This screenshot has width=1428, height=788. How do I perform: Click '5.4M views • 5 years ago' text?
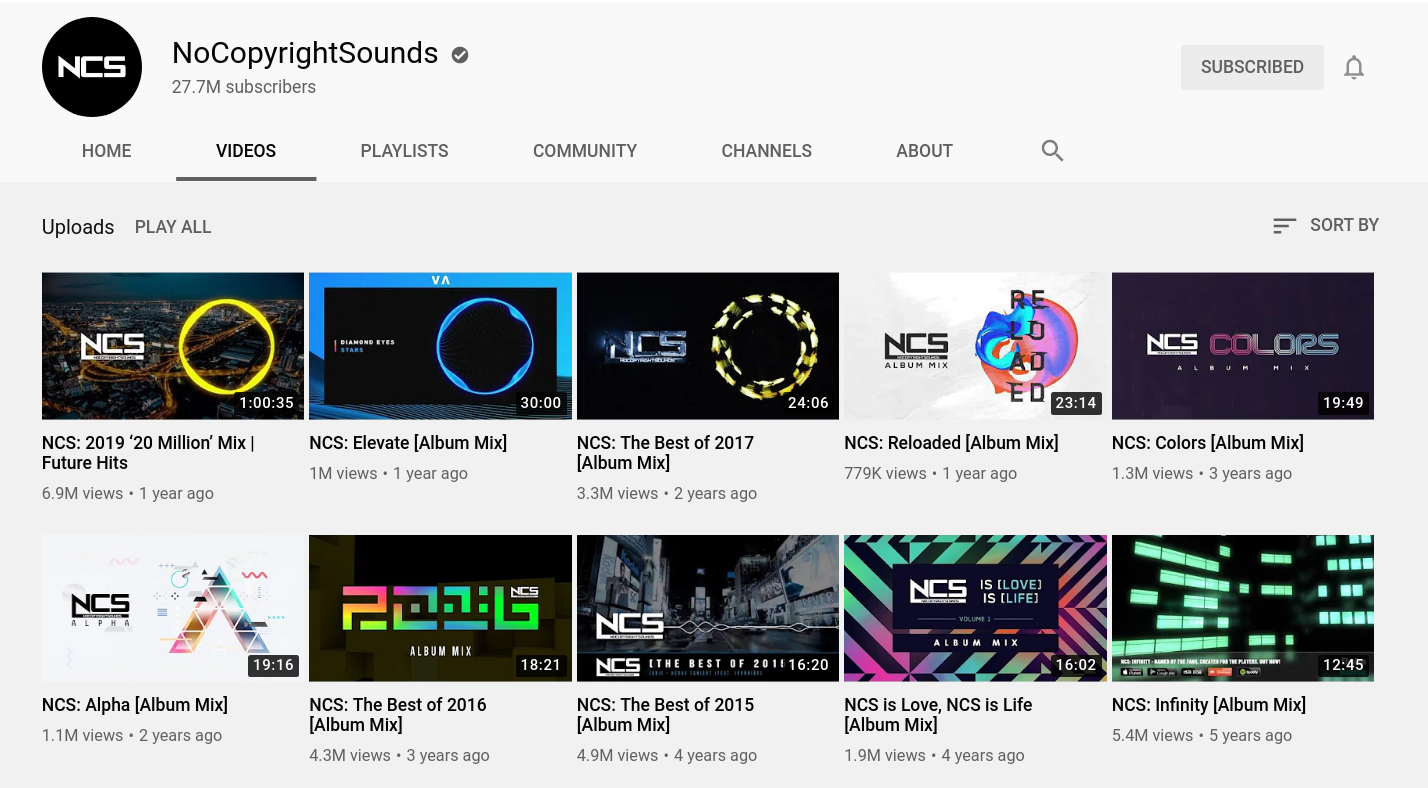[1202, 735]
